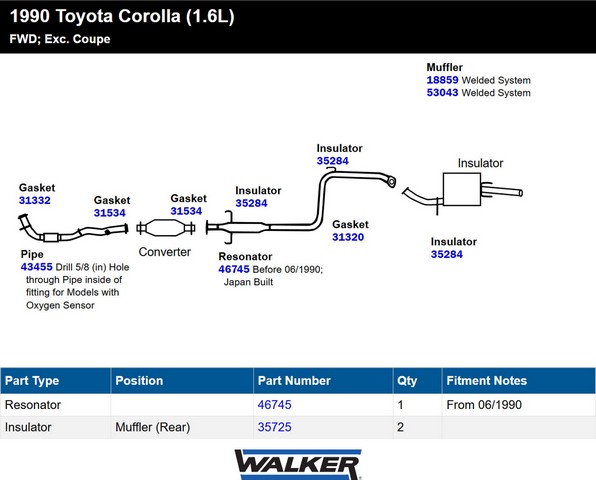Open insulator 35284 above tail pipe
The image size is (596, 480).
[333, 161]
